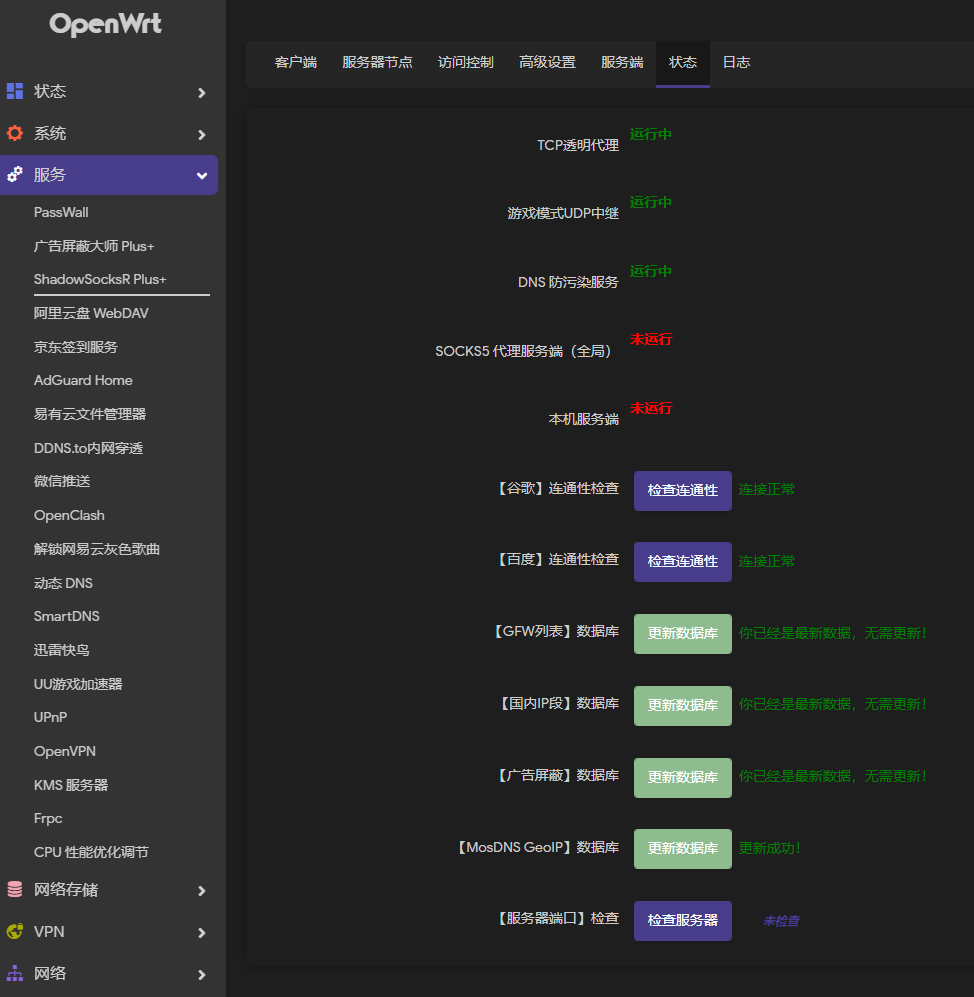The image size is (974, 997).
Task: Open the 日志 tab
Action: click(x=736, y=62)
